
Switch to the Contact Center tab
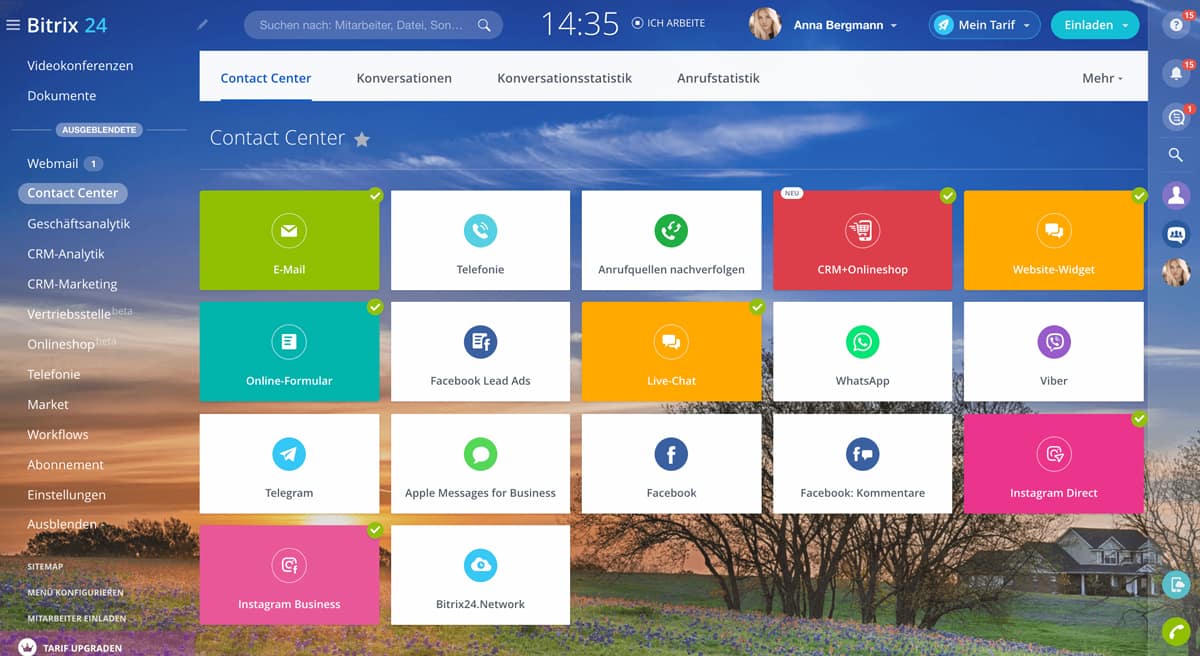[266, 78]
